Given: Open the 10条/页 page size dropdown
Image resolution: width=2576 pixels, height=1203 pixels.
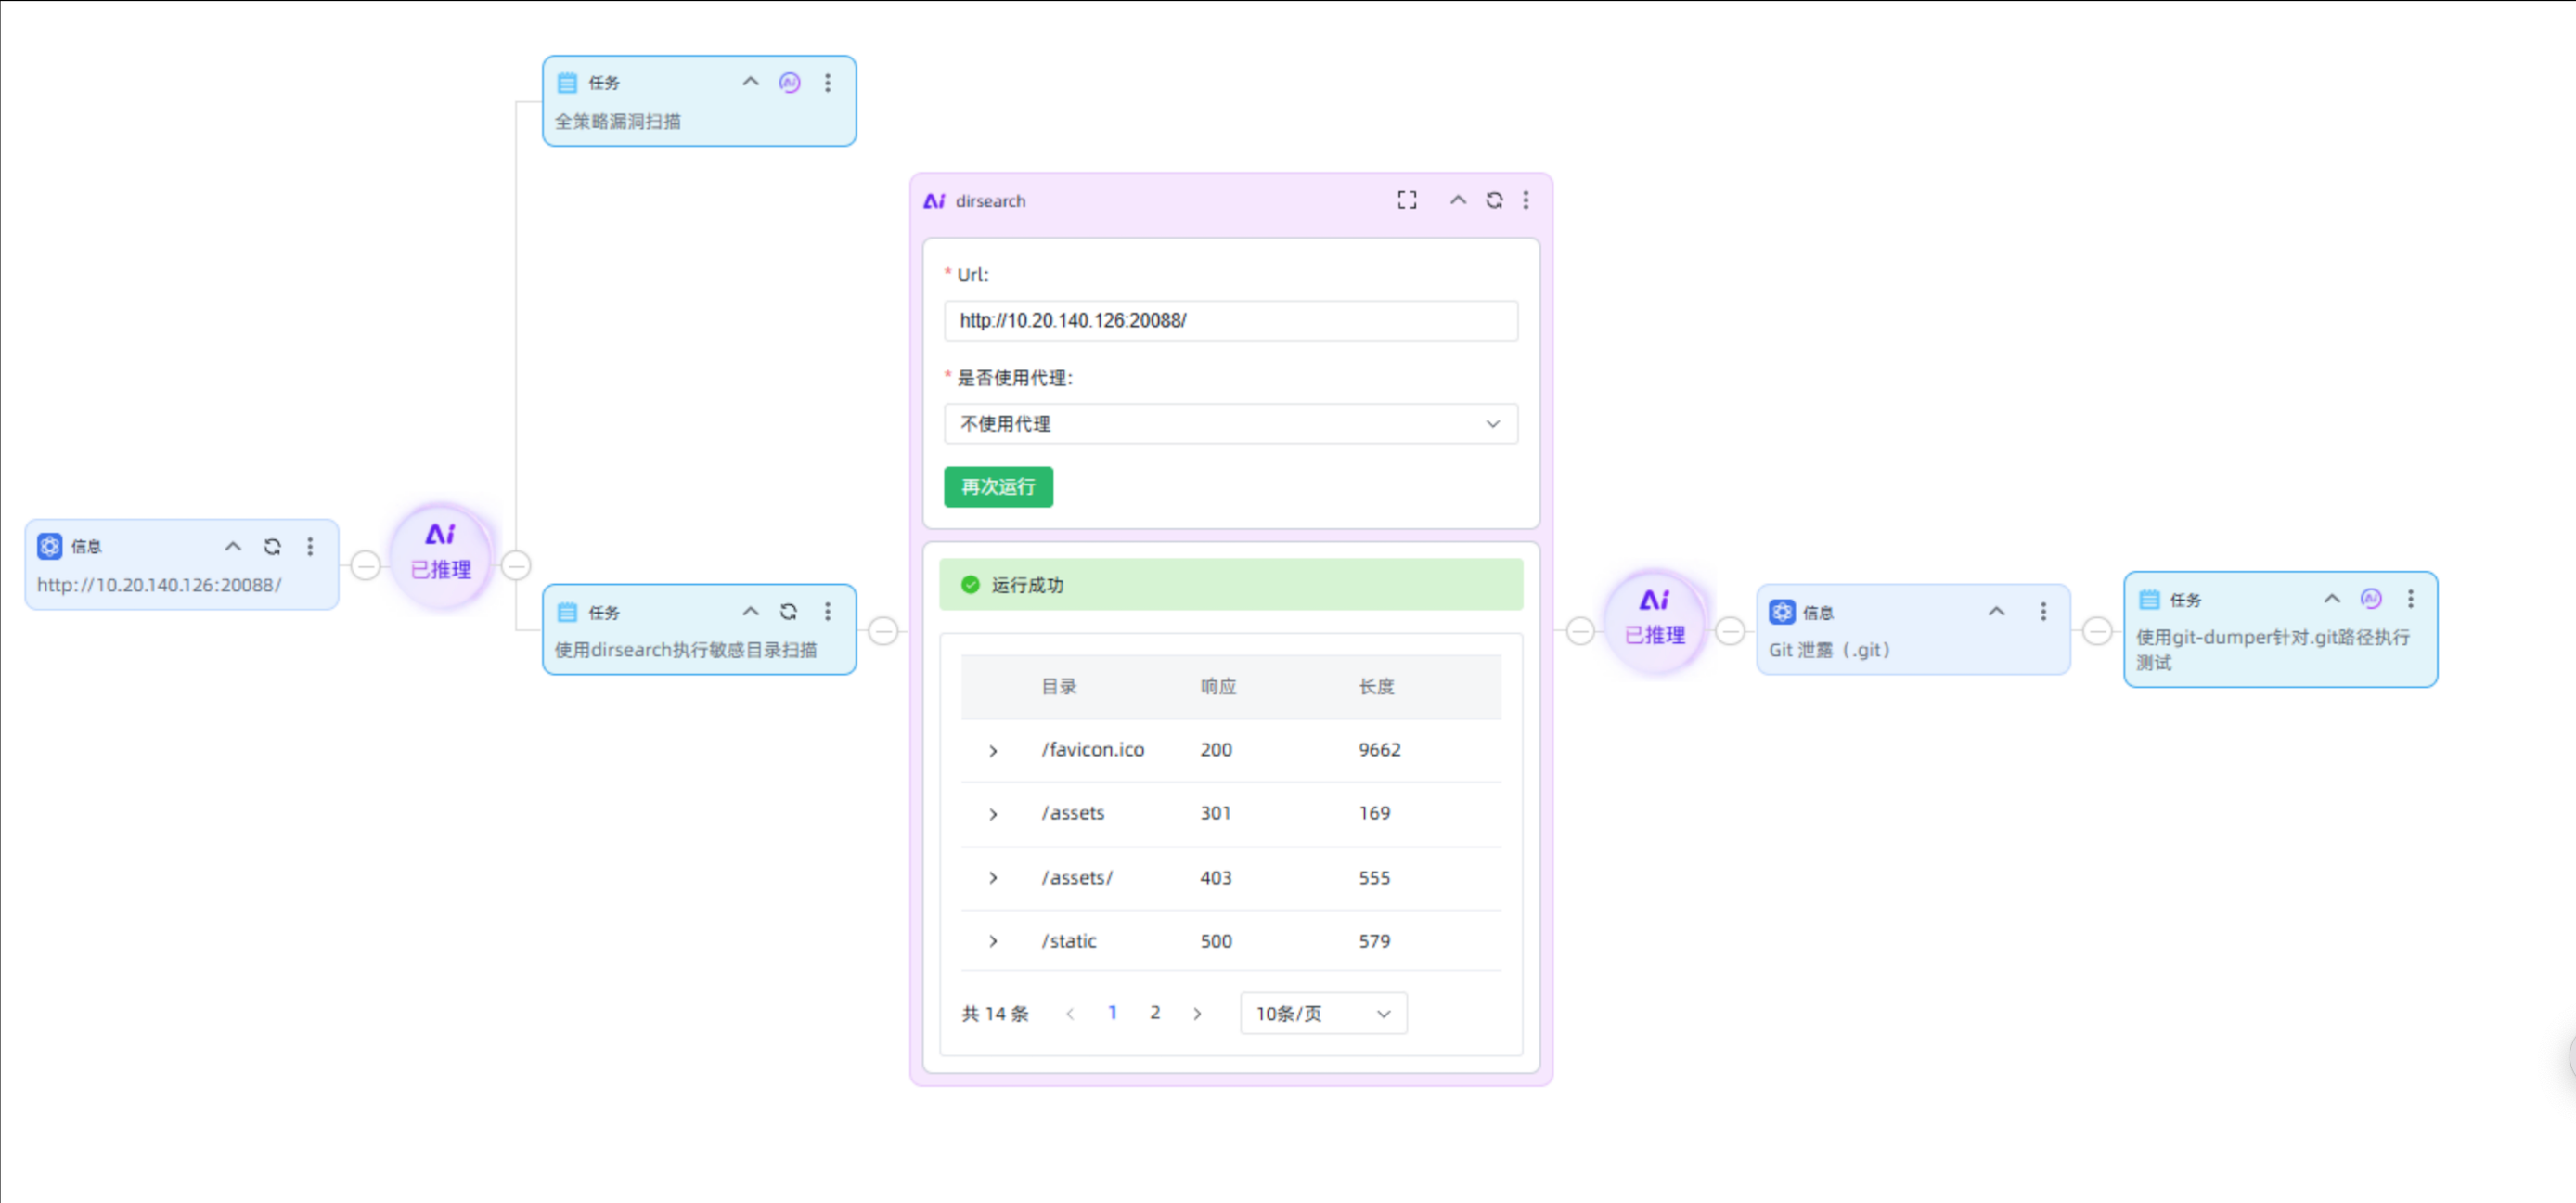Looking at the screenshot, I should pos(1322,1014).
